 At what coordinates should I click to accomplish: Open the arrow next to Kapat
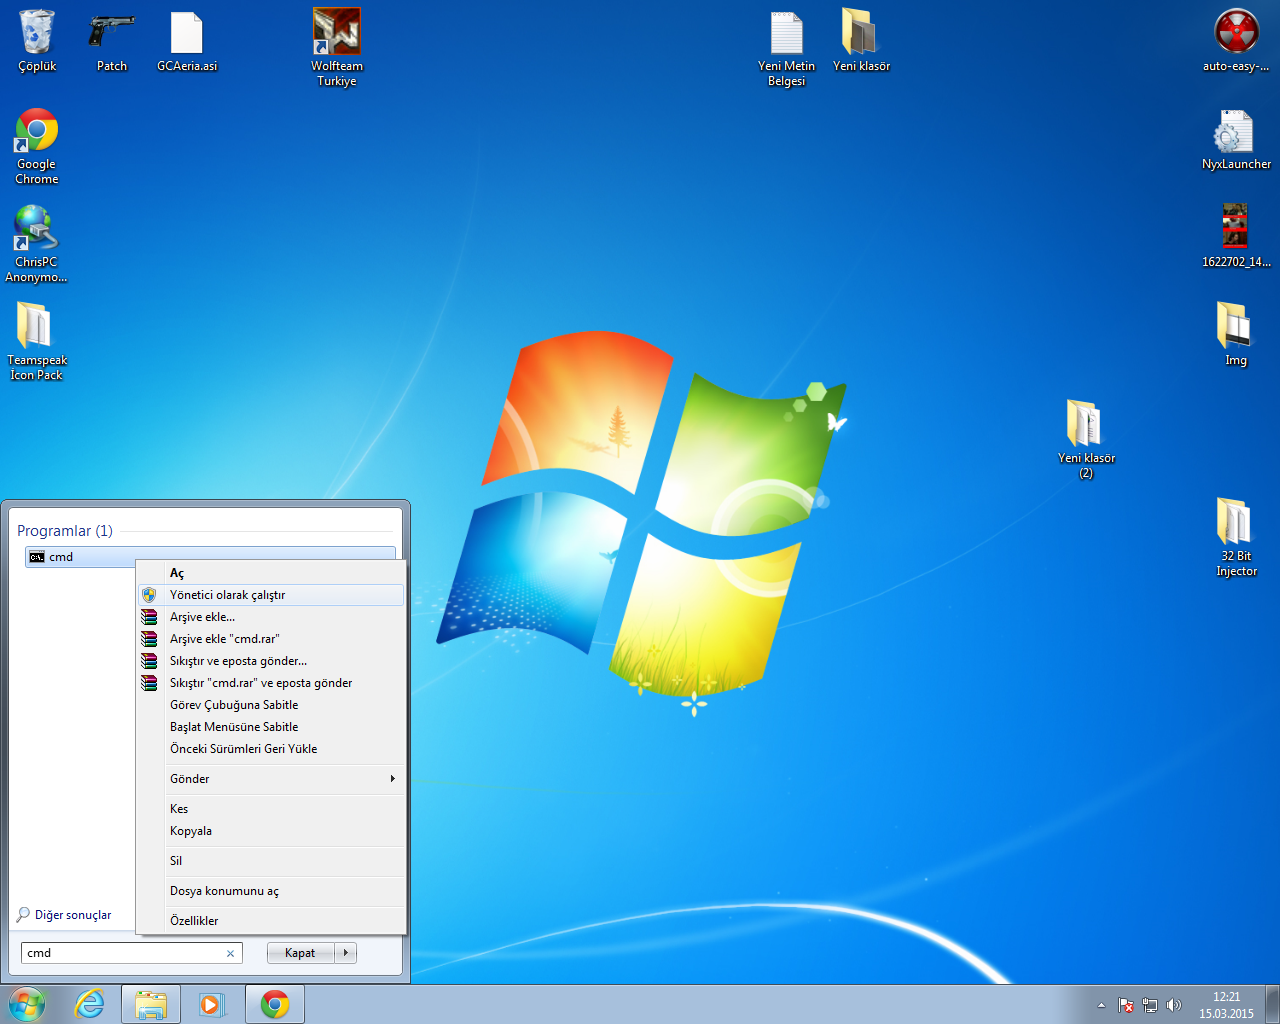[x=346, y=953]
